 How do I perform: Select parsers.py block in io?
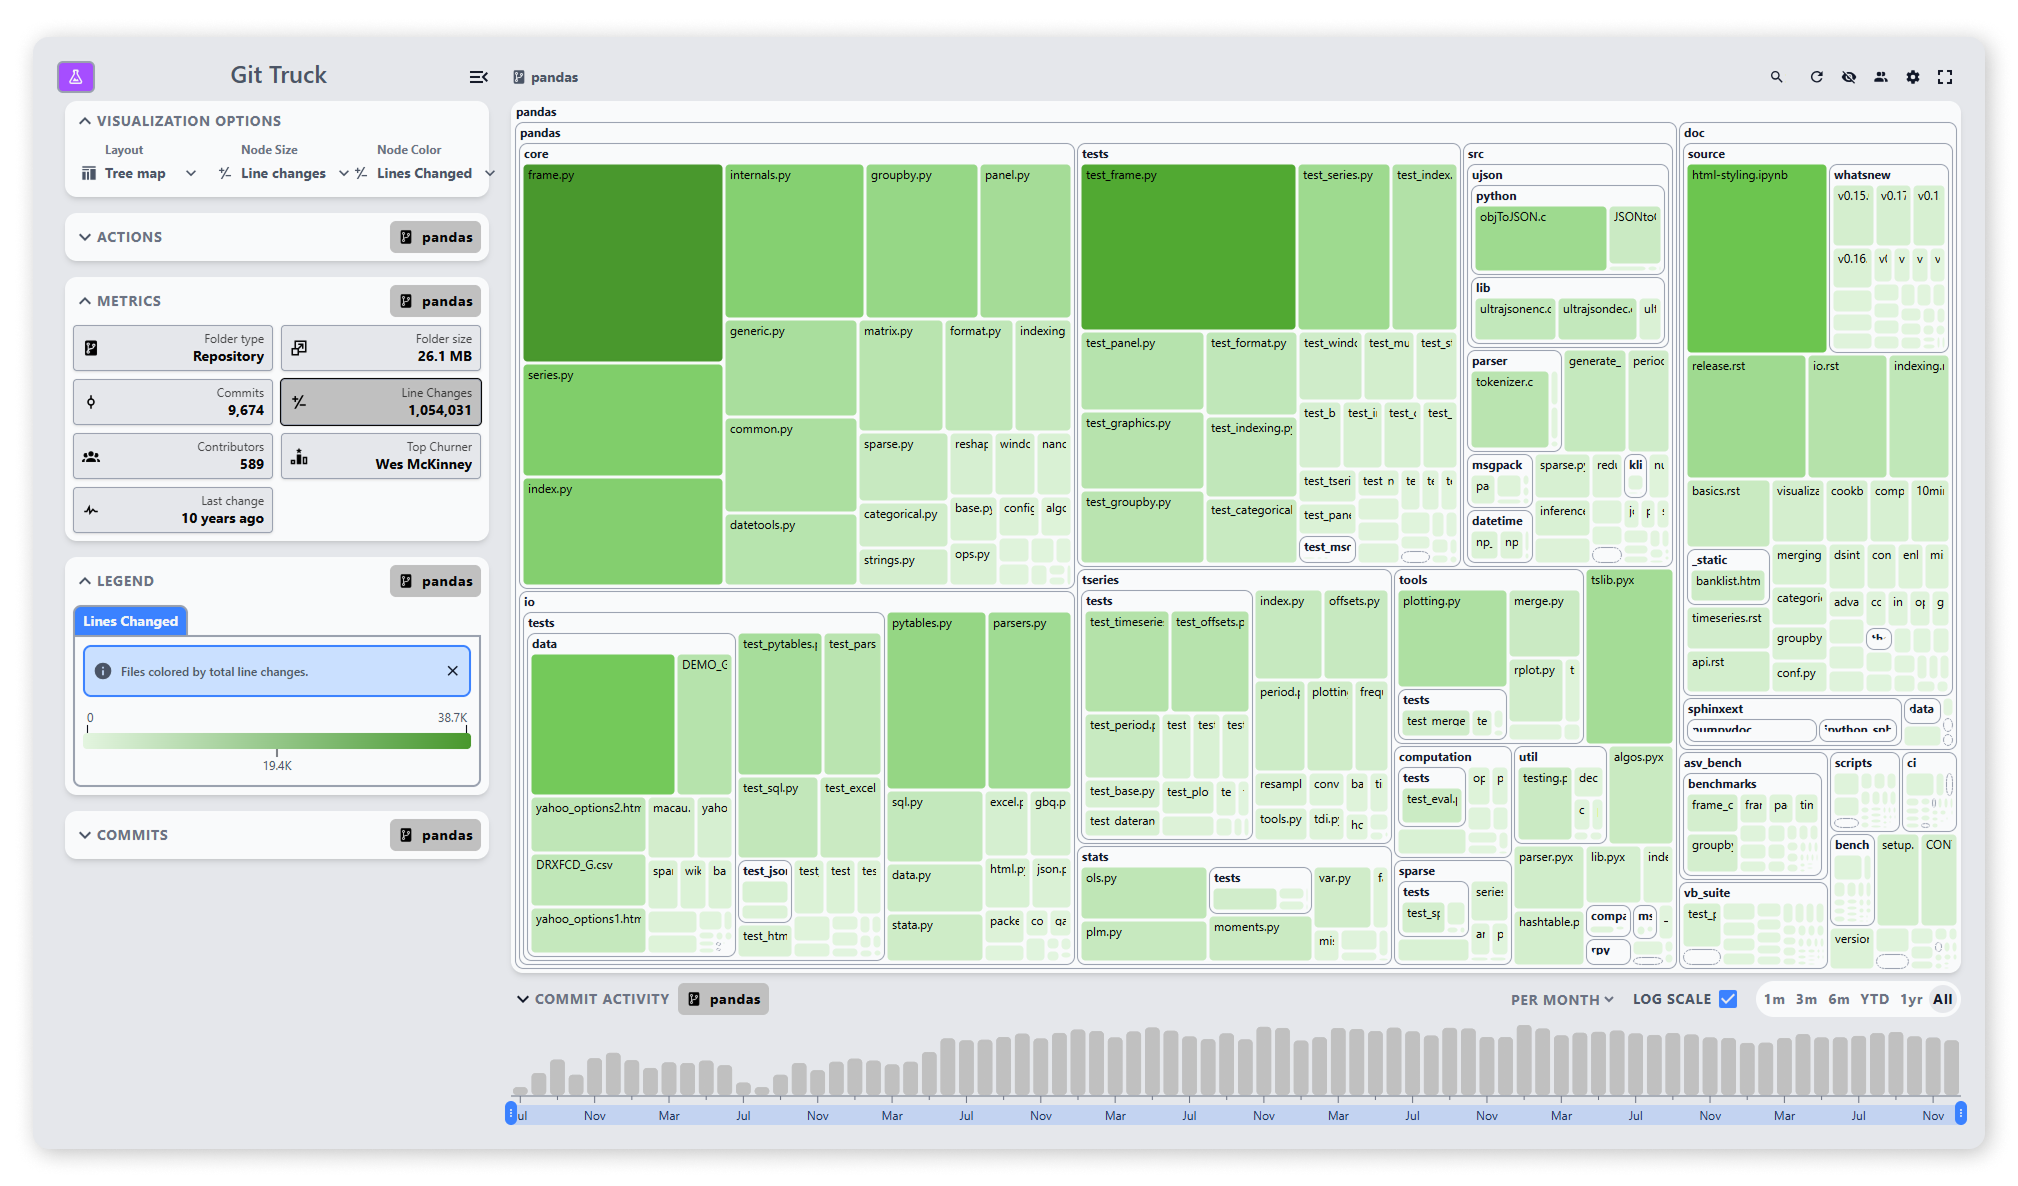click(1029, 701)
